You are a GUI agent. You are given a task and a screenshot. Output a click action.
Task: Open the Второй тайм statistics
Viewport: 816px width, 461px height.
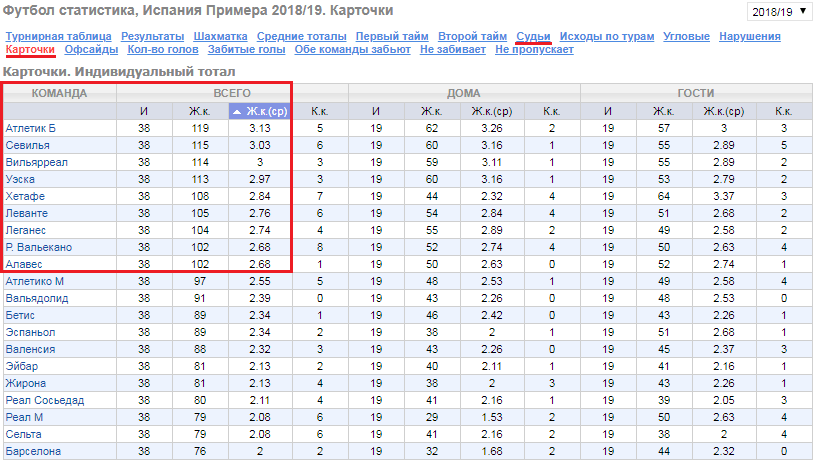pos(472,36)
